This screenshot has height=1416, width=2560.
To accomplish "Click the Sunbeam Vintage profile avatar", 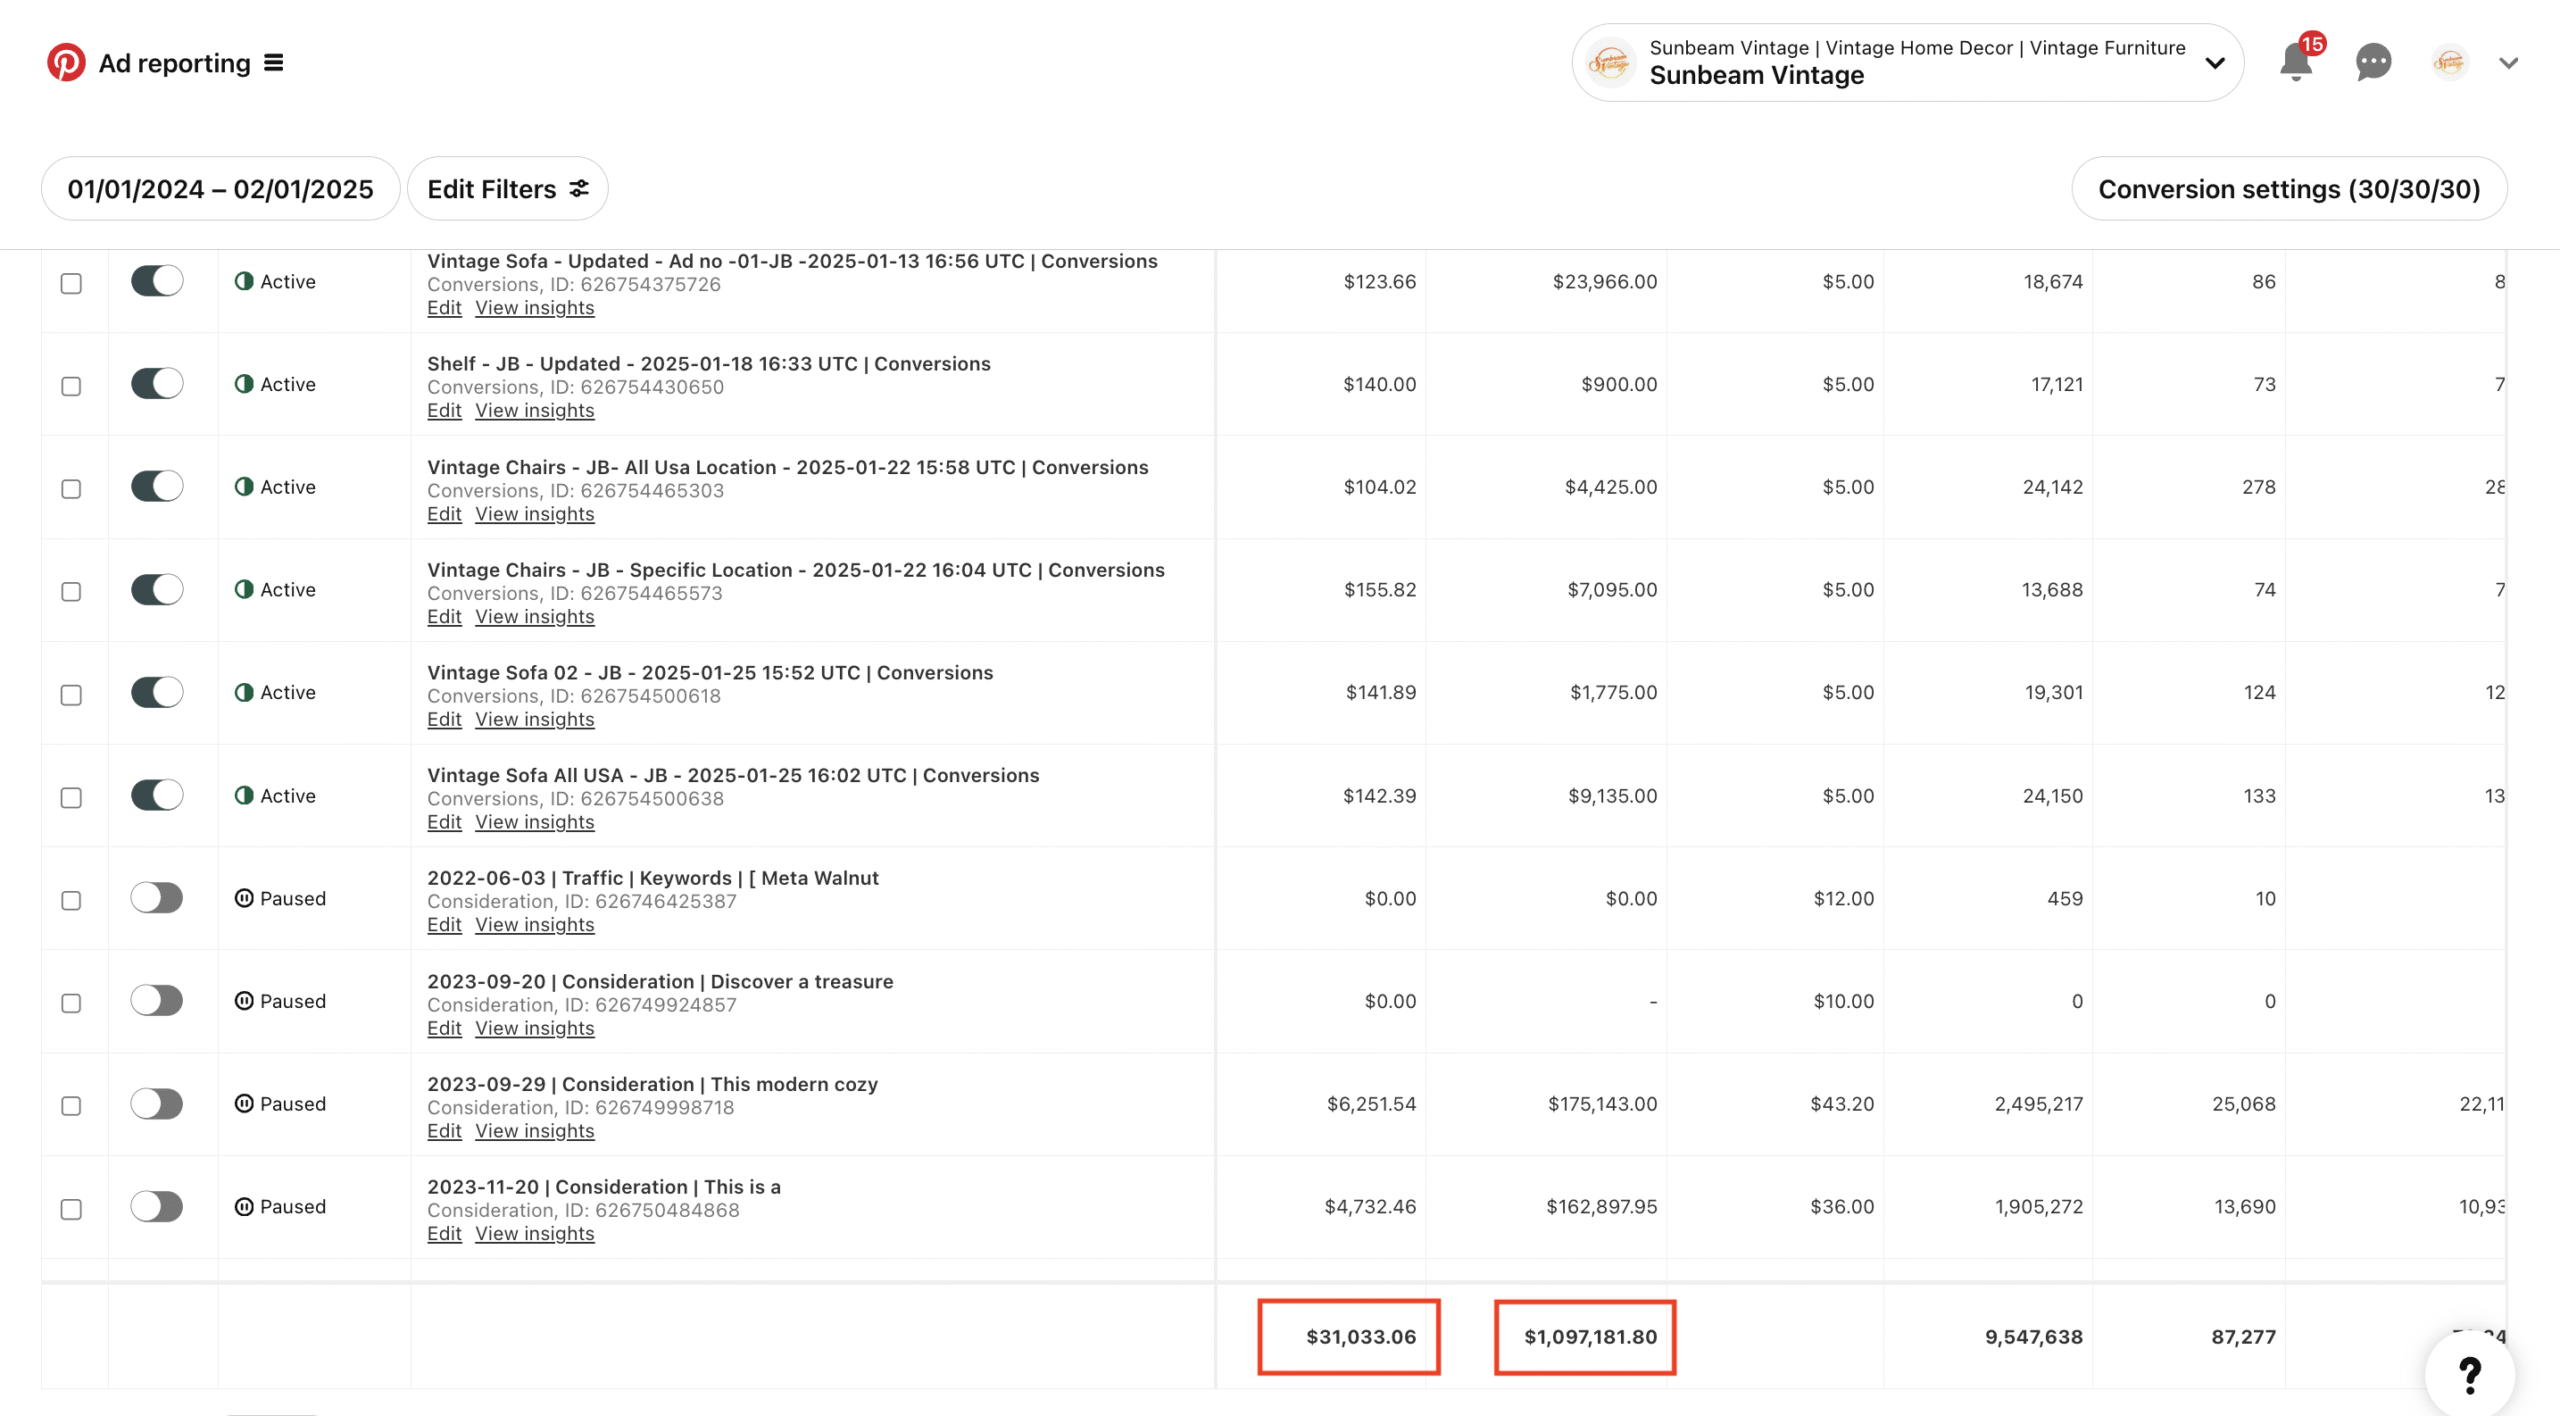I will [x=2450, y=63].
